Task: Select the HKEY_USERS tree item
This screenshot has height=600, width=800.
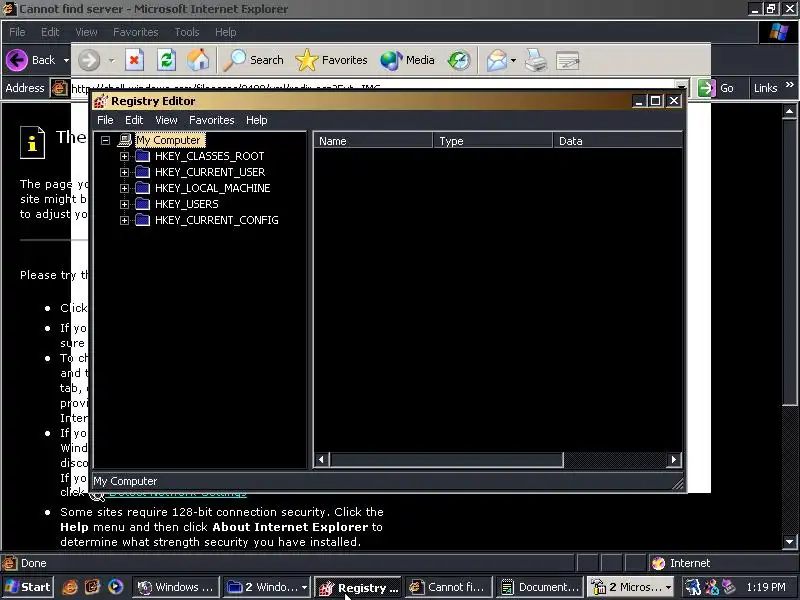Action: click(187, 204)
